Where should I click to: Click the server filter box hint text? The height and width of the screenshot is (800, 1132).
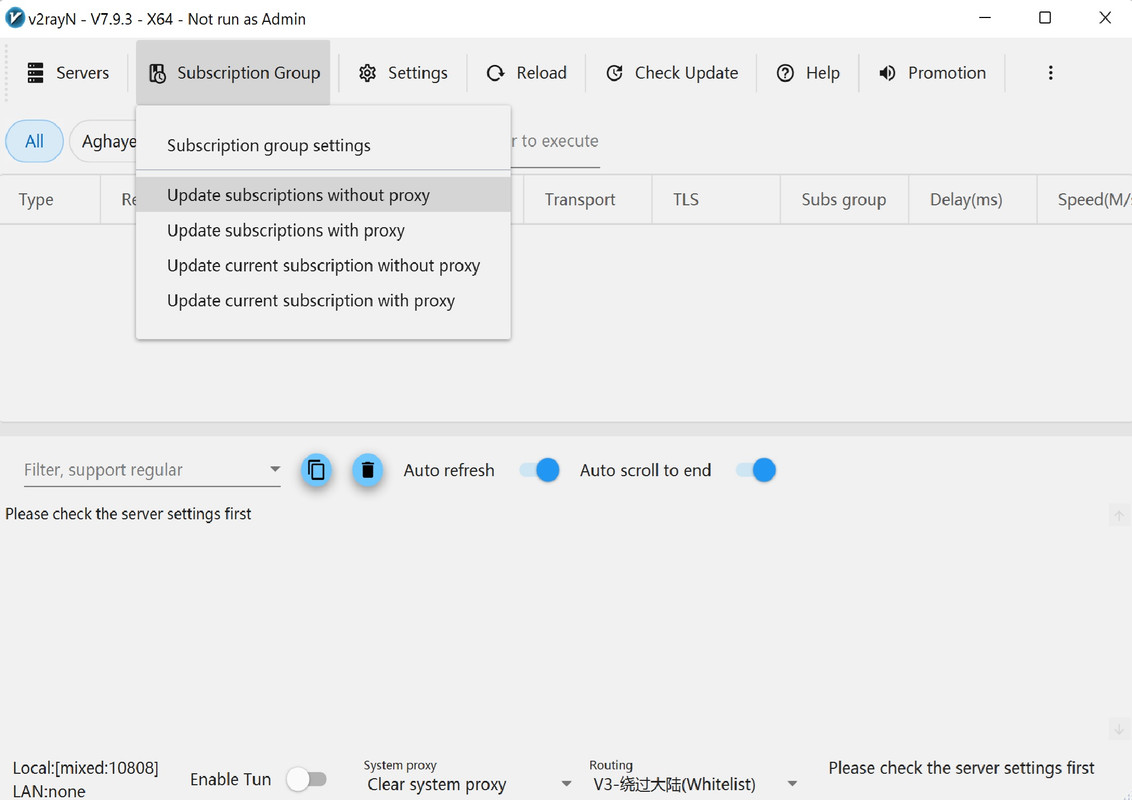(554, 141)
